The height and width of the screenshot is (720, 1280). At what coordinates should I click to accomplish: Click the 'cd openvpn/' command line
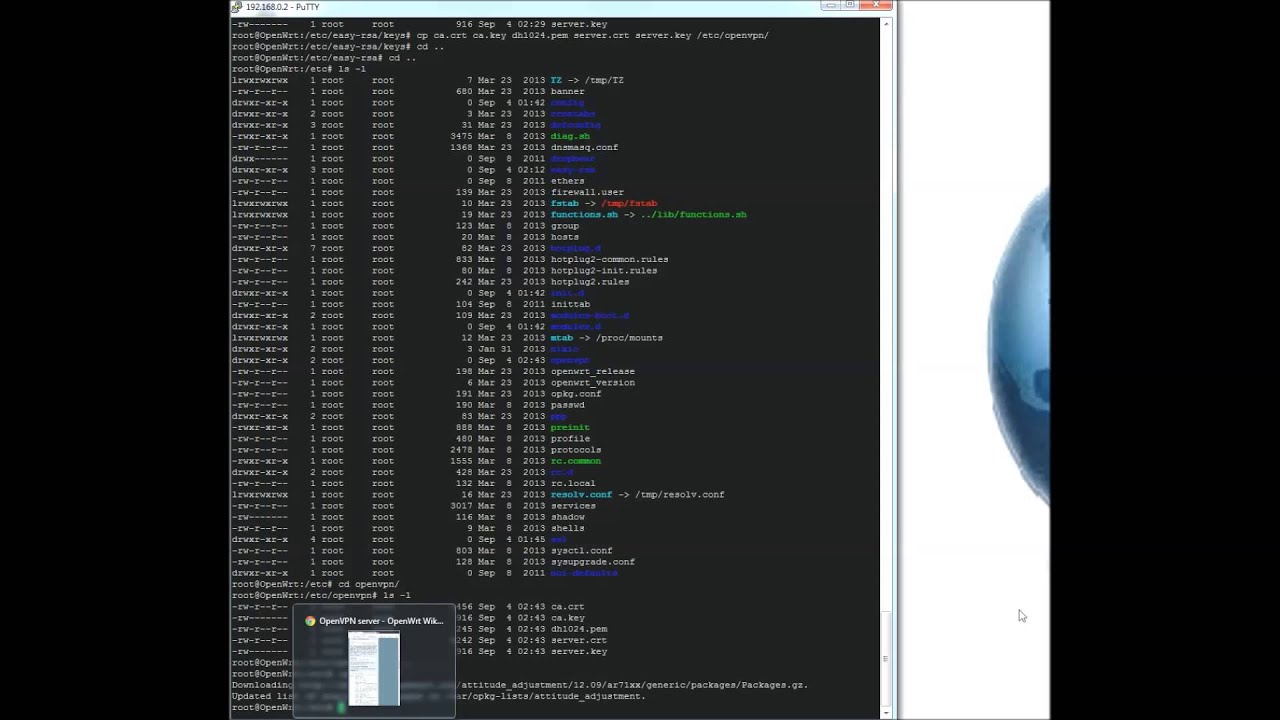point(315,584)
